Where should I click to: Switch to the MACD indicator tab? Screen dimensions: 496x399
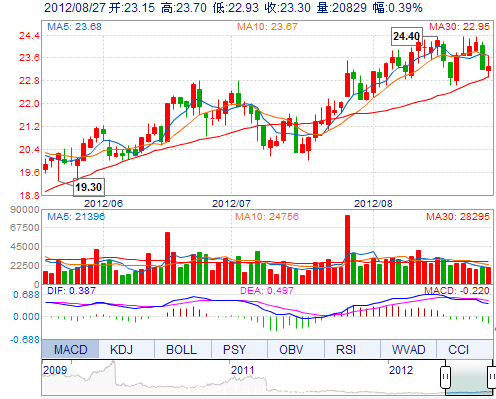(x=70, y=349)
